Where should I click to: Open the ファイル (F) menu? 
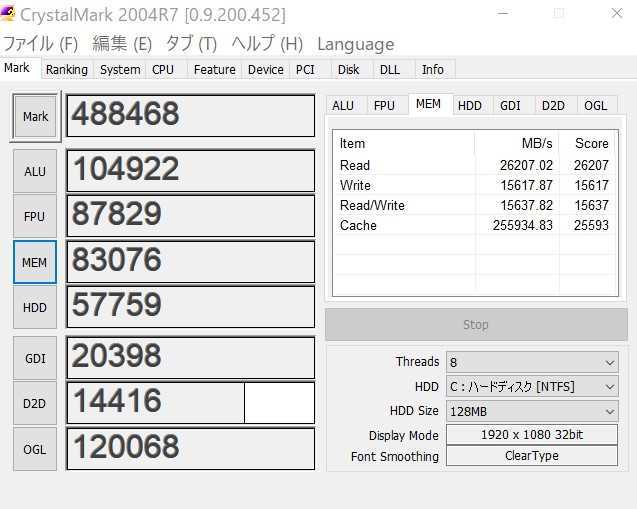click(40, 44)
